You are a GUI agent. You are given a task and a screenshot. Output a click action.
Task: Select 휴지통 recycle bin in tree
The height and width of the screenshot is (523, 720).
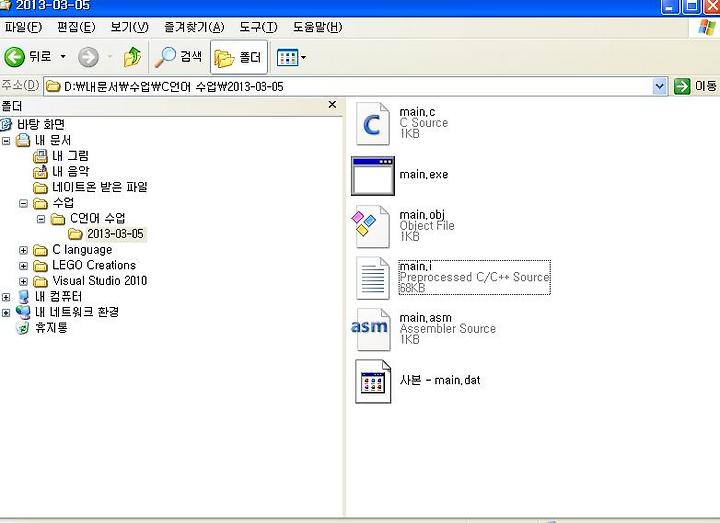(x=51, y=327)
